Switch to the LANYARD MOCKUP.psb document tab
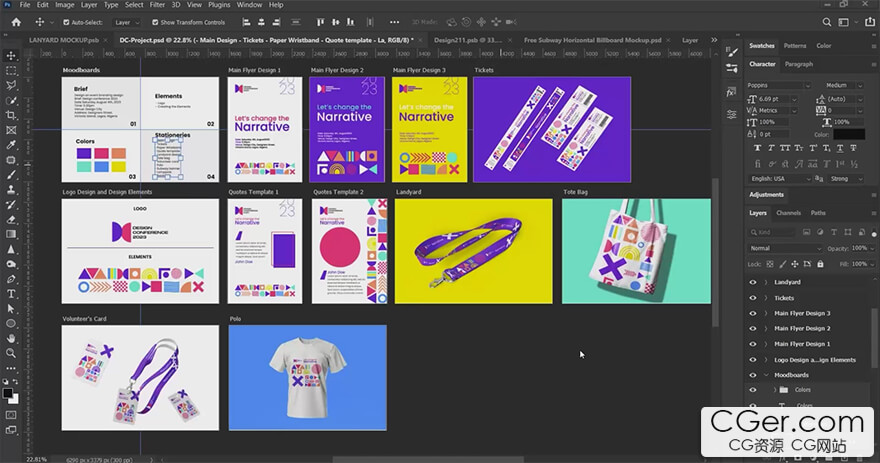The image size is (880, 463). click(x=64, y=40)
